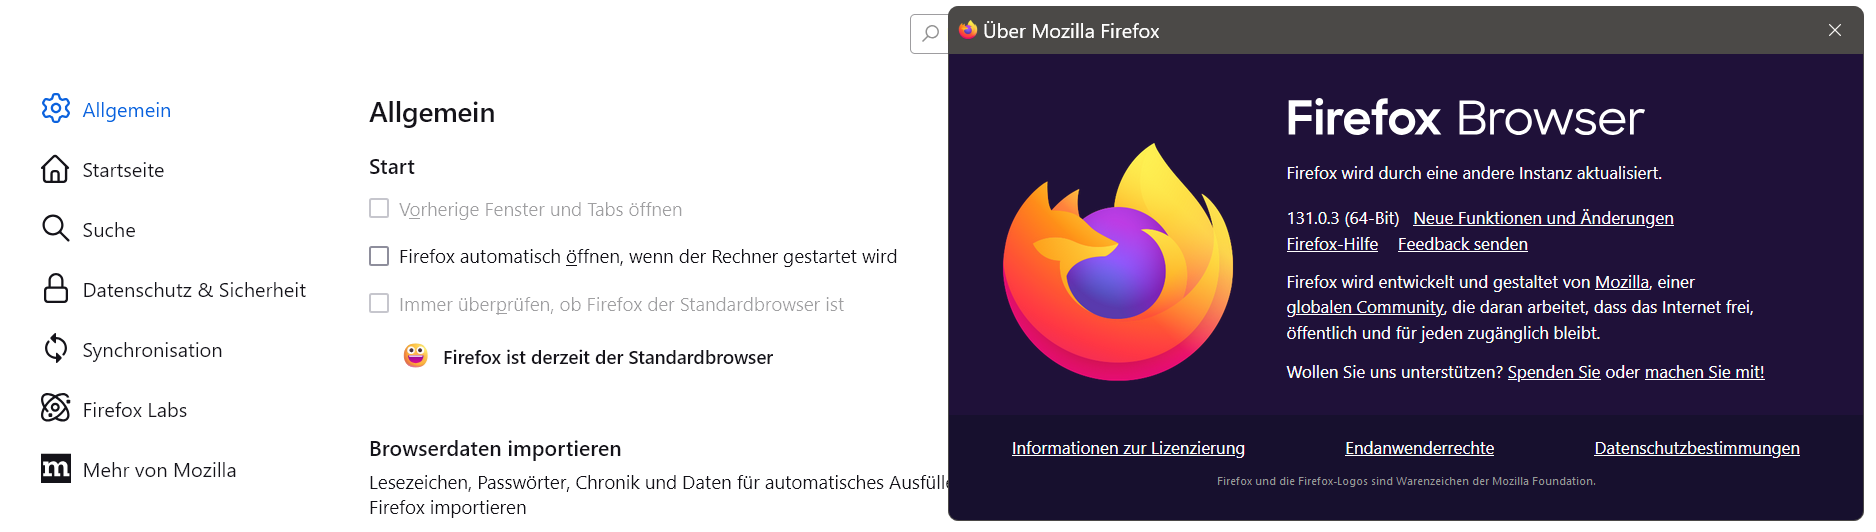Click the Allgemein page heading
The height and width of the screenshot is (532, 1876).
(x=432, y=112)
